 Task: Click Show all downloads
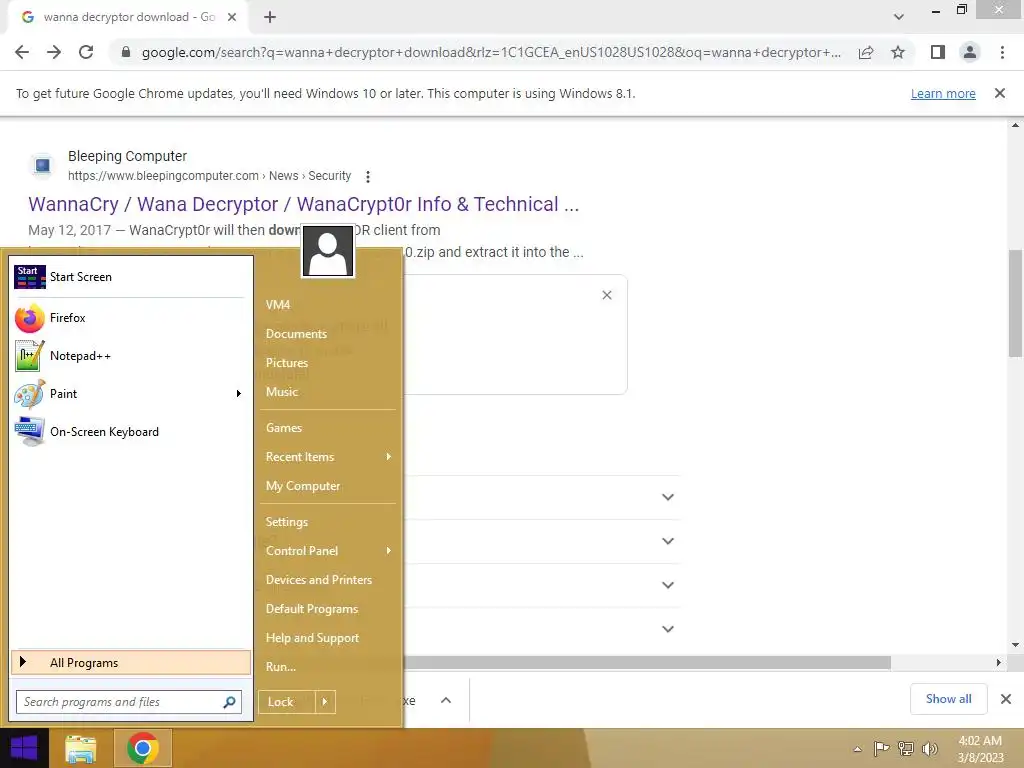[948, 699]
